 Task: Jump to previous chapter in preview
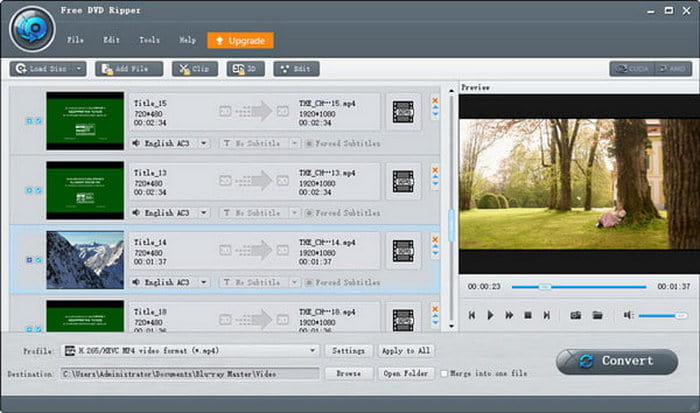[471, 315]
